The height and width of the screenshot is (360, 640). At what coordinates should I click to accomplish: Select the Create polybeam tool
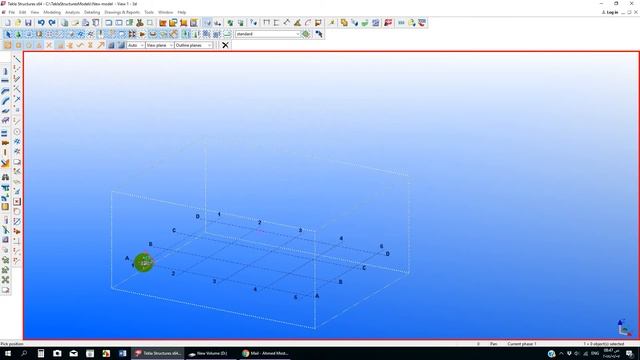[5, 91]
